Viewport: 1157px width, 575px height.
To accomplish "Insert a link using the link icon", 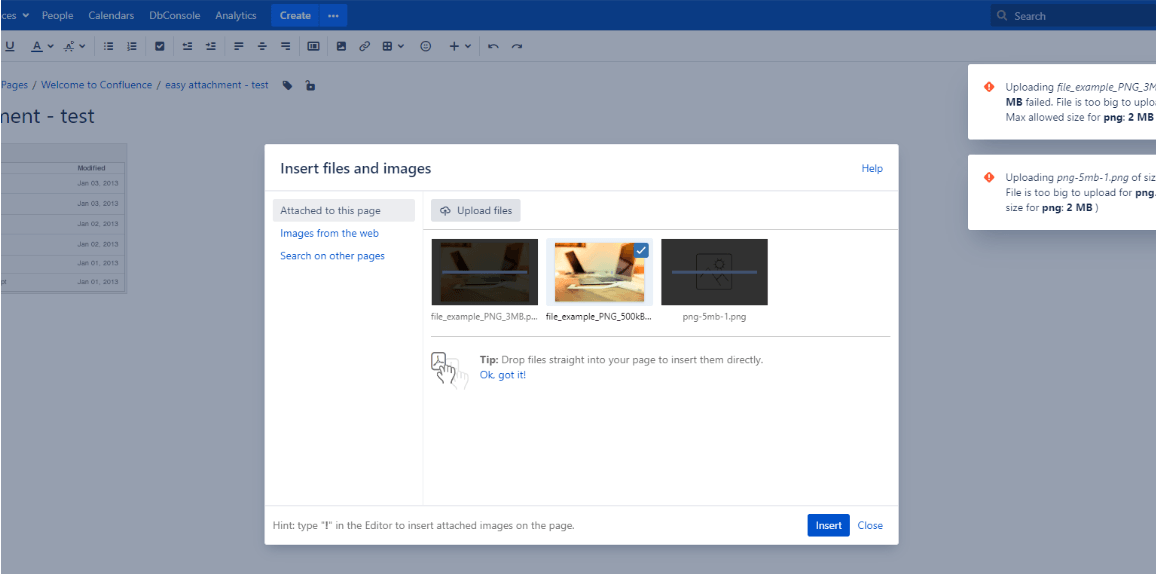I will (x=365, y=46).
